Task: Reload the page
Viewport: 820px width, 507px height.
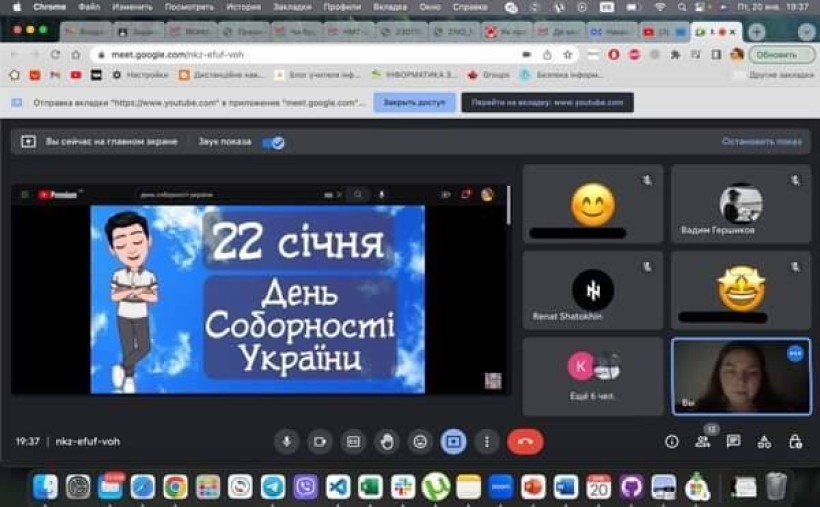Action: point(55,54)
